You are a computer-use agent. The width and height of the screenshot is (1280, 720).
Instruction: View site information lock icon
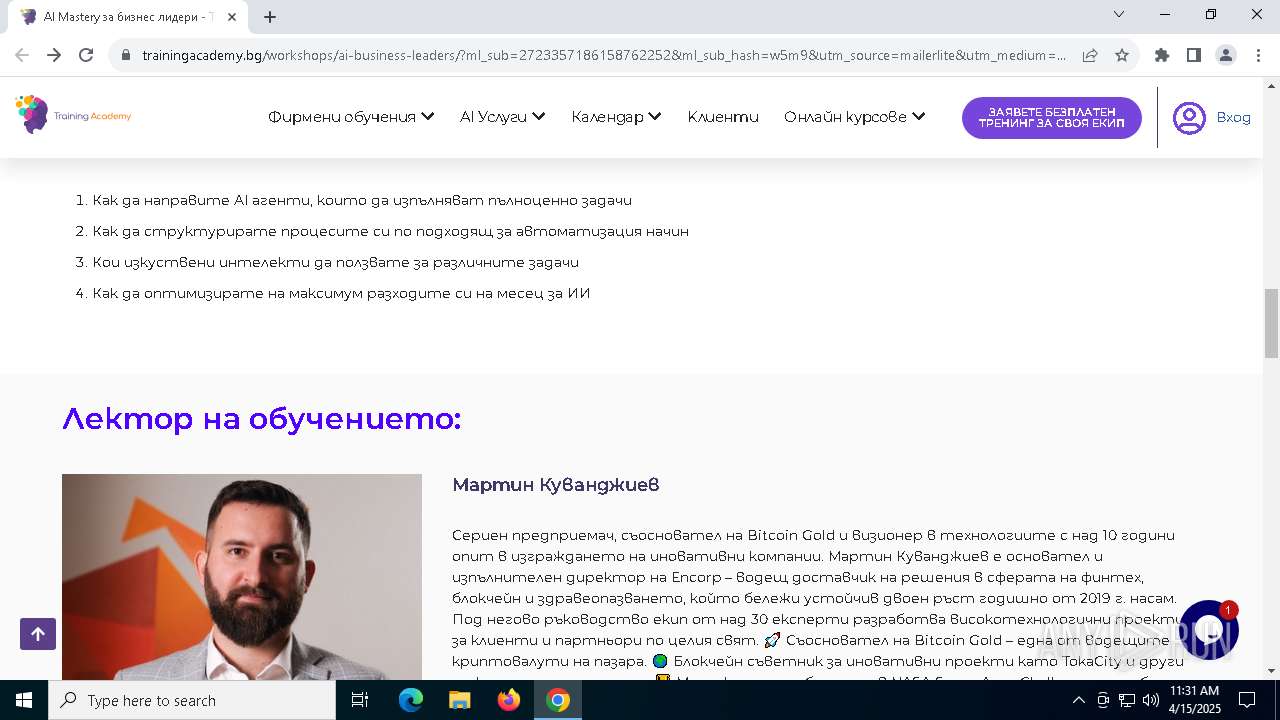[126, 56]
